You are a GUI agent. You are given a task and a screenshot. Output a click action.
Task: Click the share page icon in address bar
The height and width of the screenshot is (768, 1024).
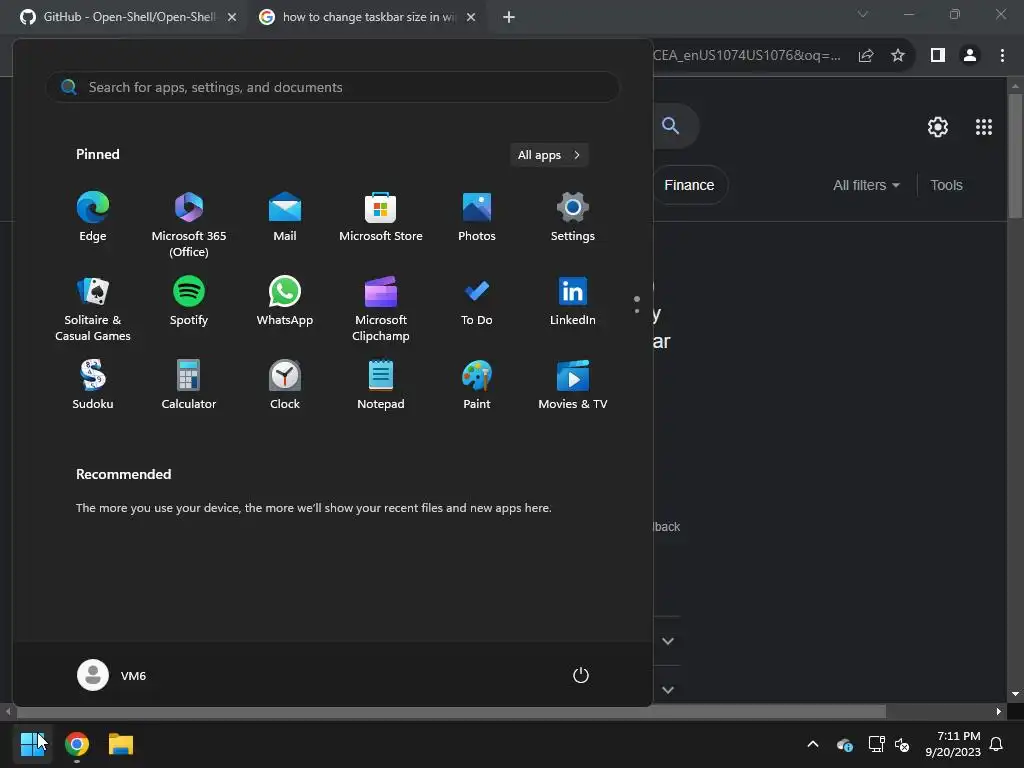(866, 56)
